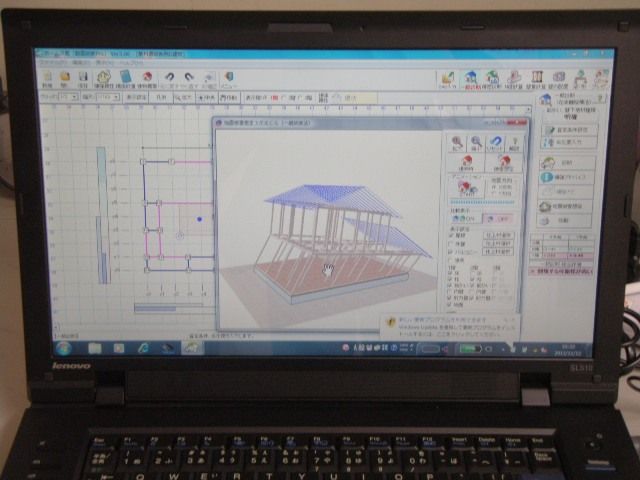The image size is (640, 480).
Task: Click the green battery indicator in taskbar
Action: (x=470, y=349)
